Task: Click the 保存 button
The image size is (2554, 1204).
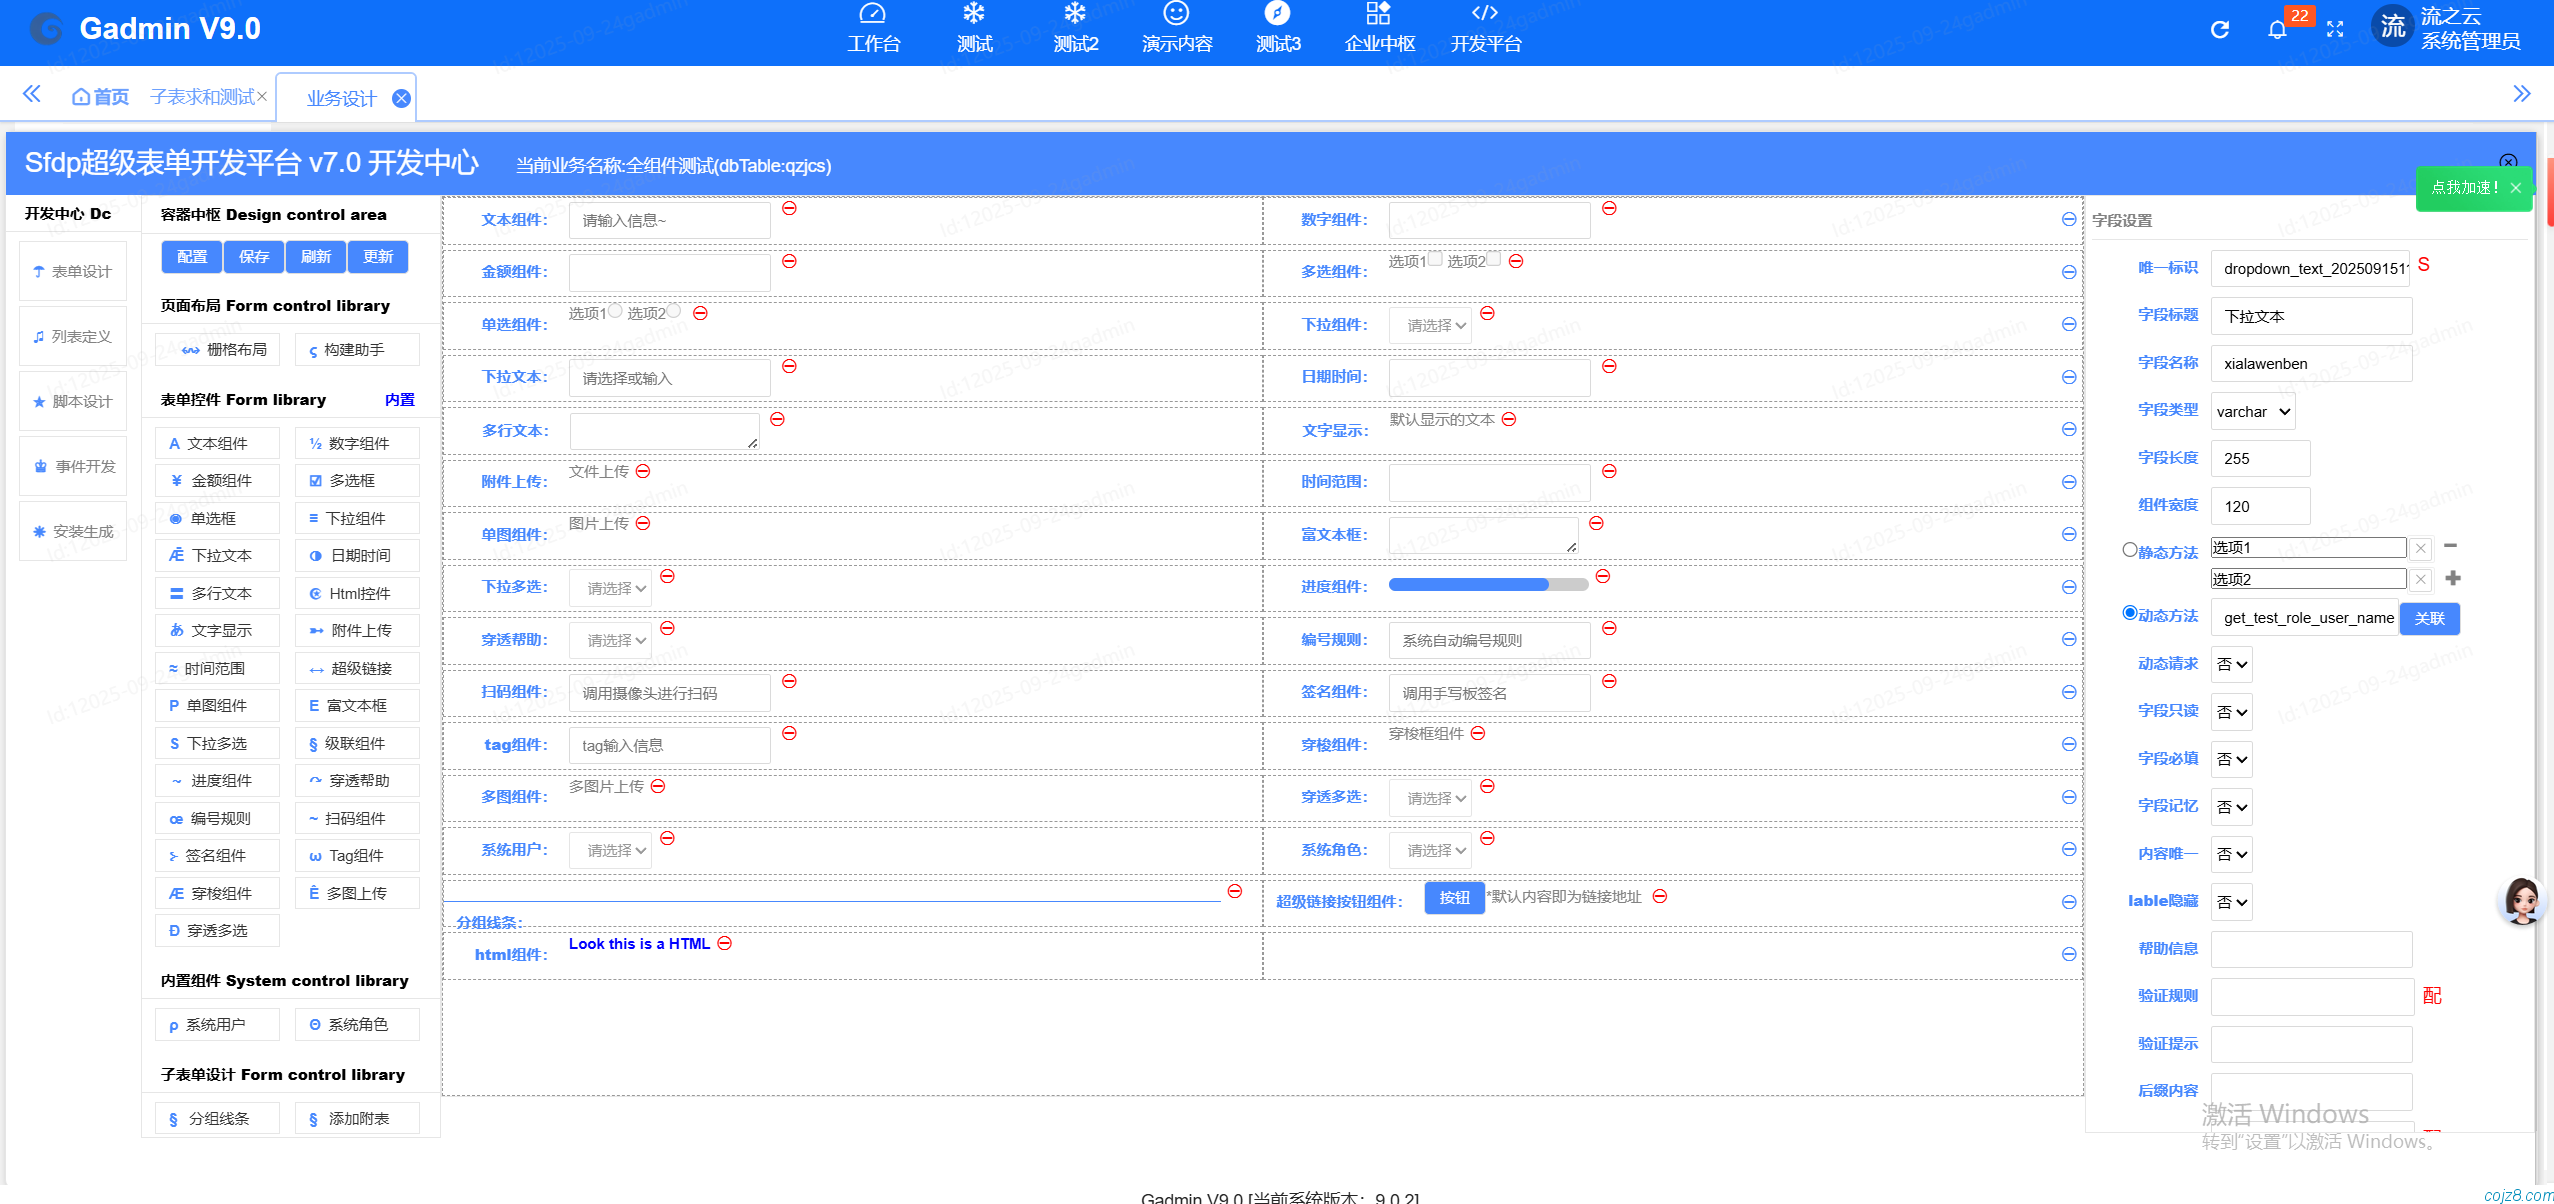Action: (x=254, y=257)
